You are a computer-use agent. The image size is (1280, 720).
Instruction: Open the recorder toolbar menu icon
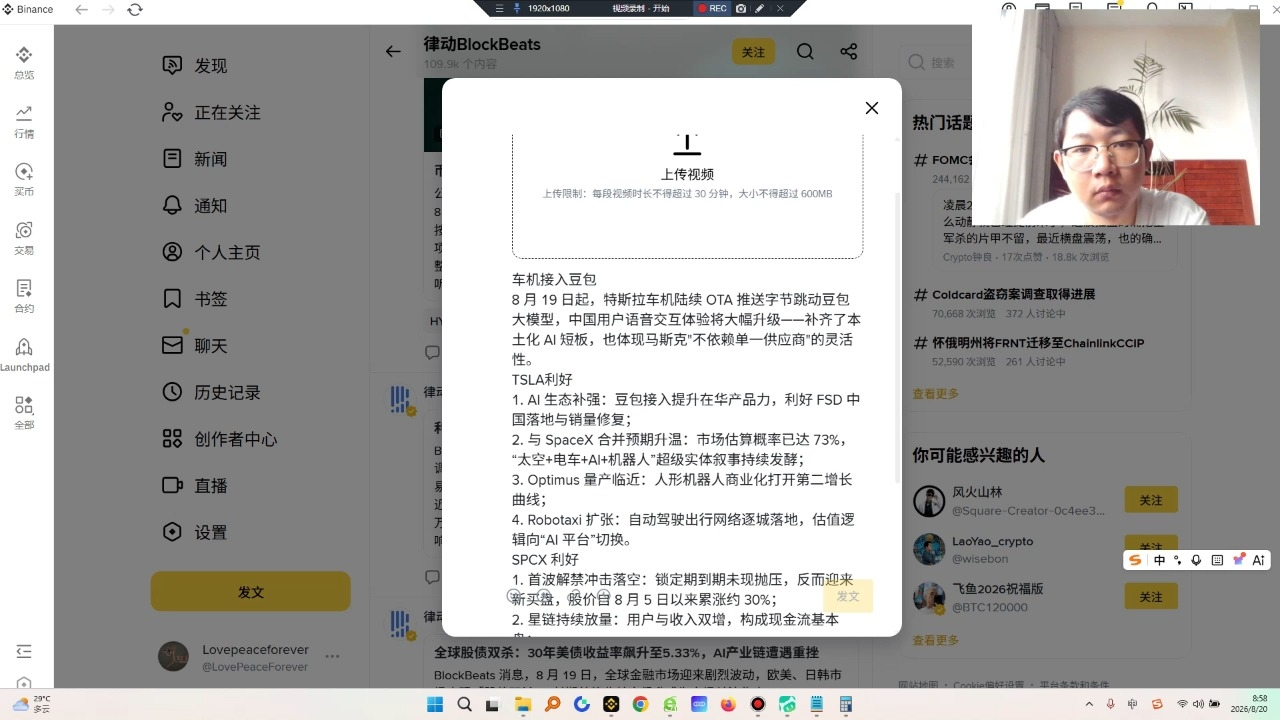click(500, 8)
